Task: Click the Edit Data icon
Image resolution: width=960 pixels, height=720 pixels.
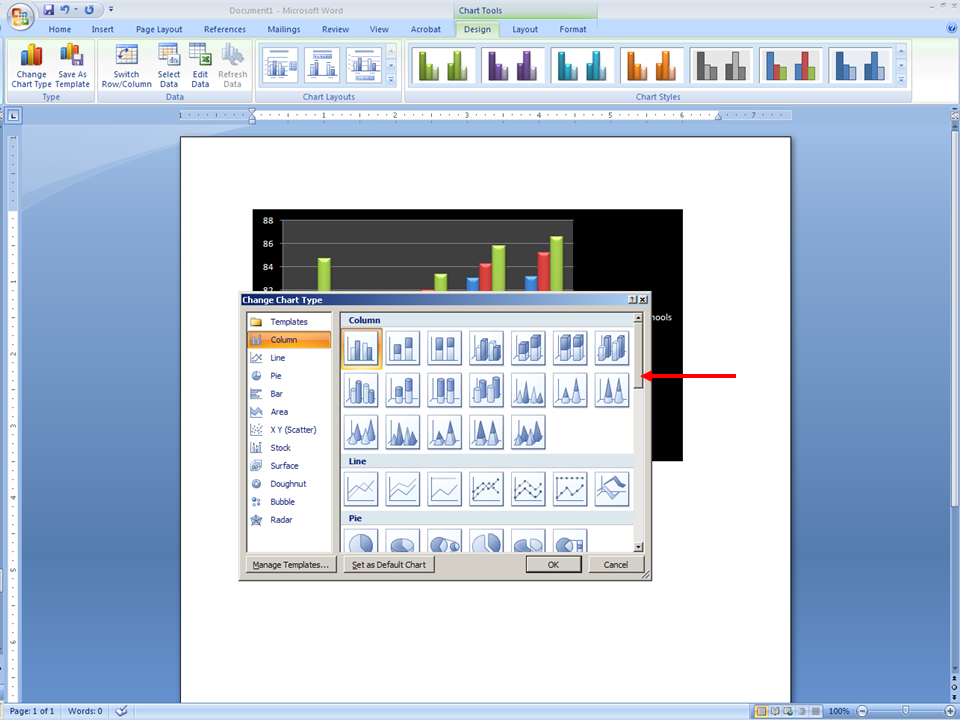Action: (200, 66)
